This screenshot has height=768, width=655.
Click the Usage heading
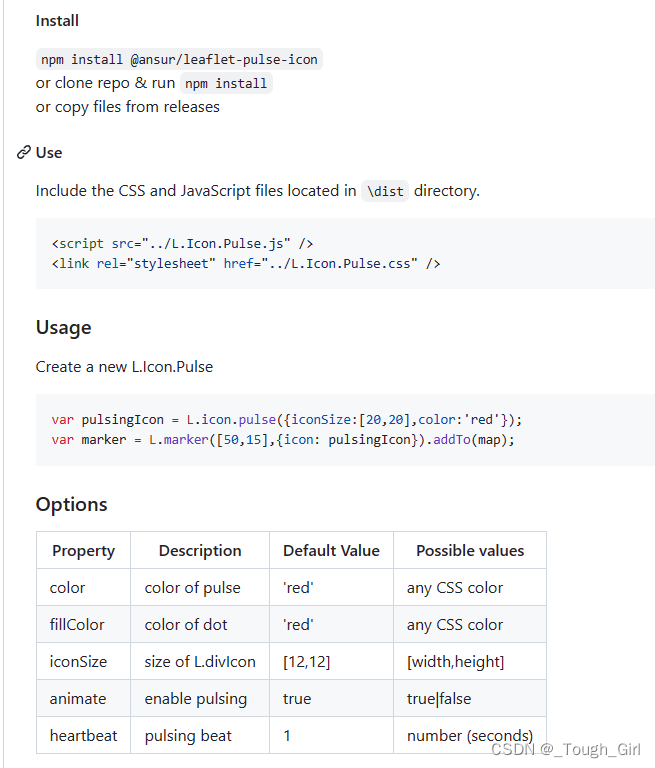pos(63,327)
